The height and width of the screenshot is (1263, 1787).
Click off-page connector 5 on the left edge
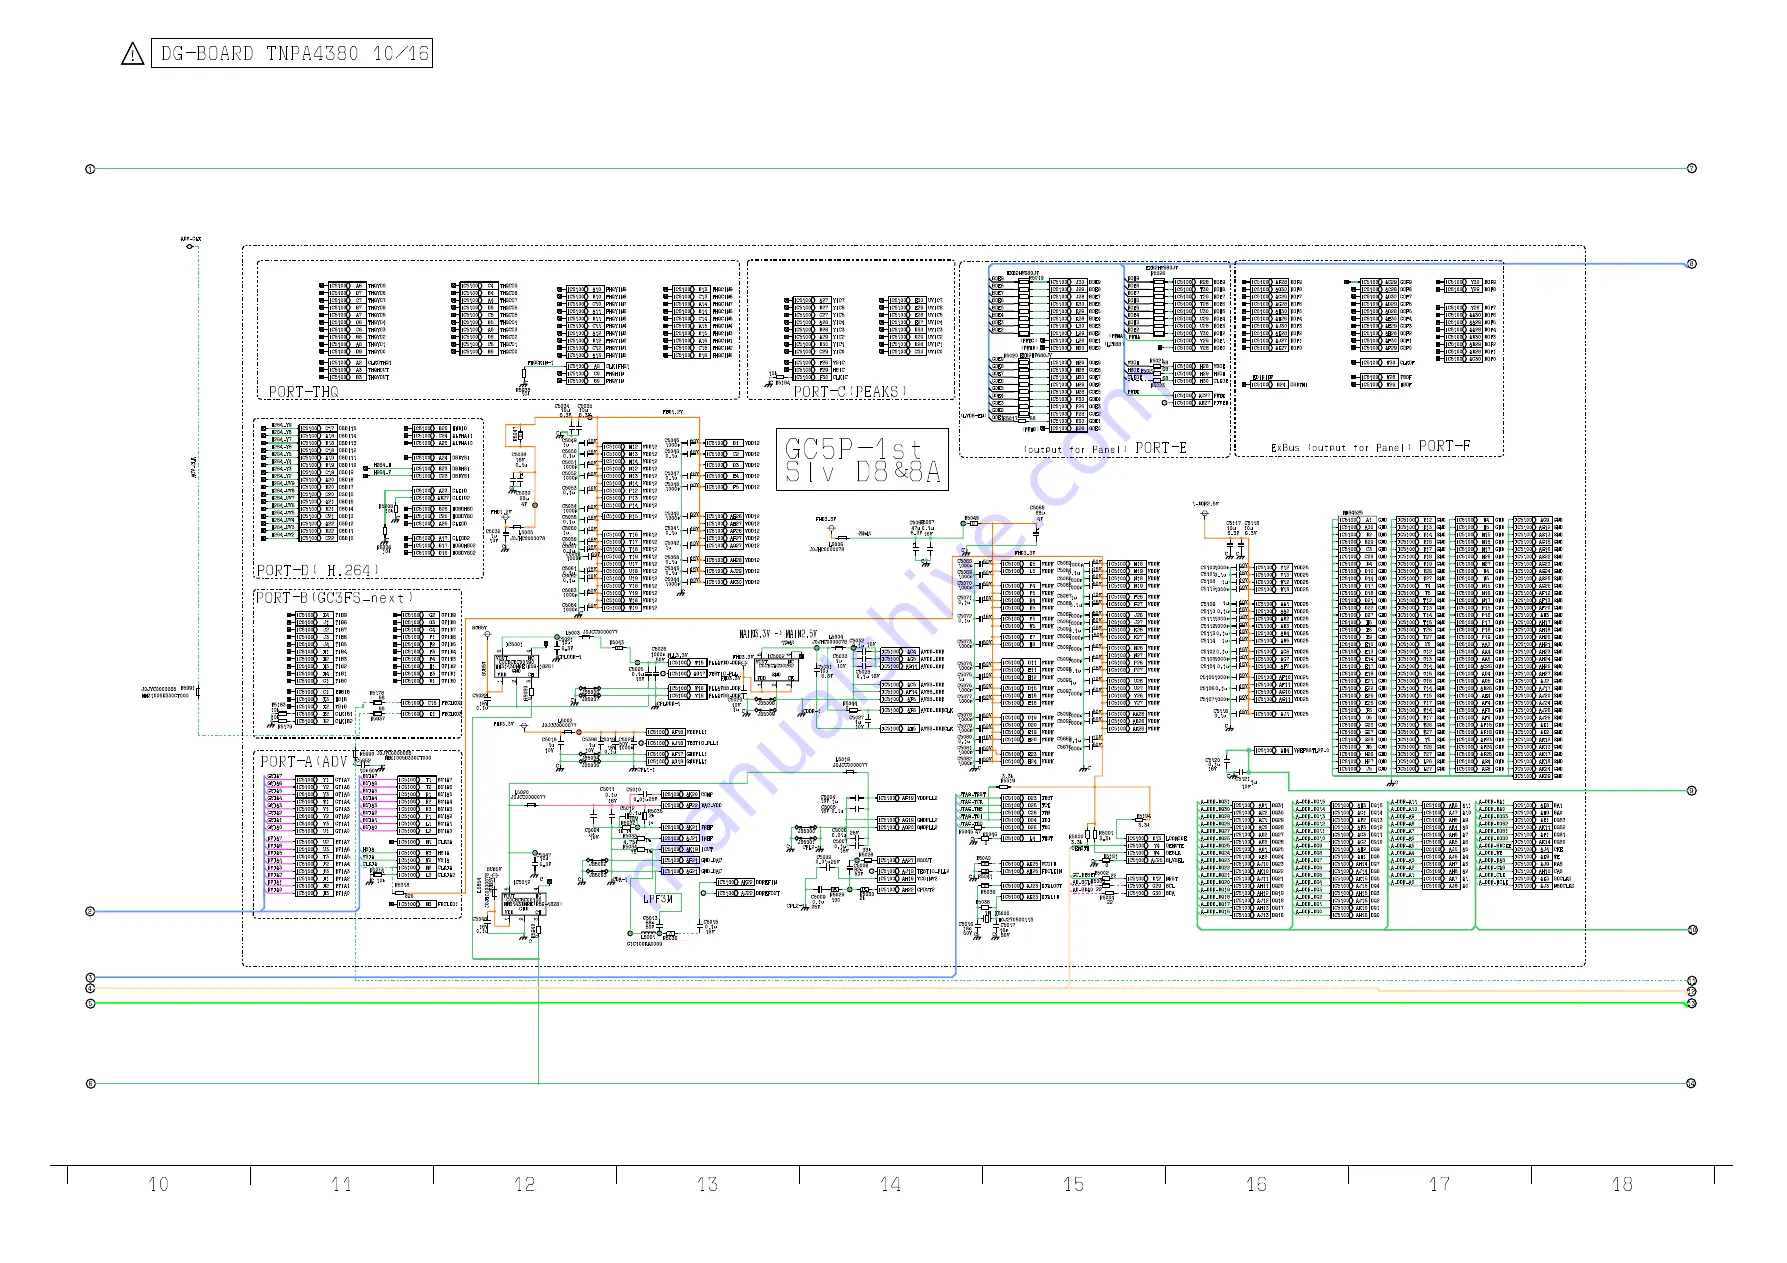[x=90, y=1003]
